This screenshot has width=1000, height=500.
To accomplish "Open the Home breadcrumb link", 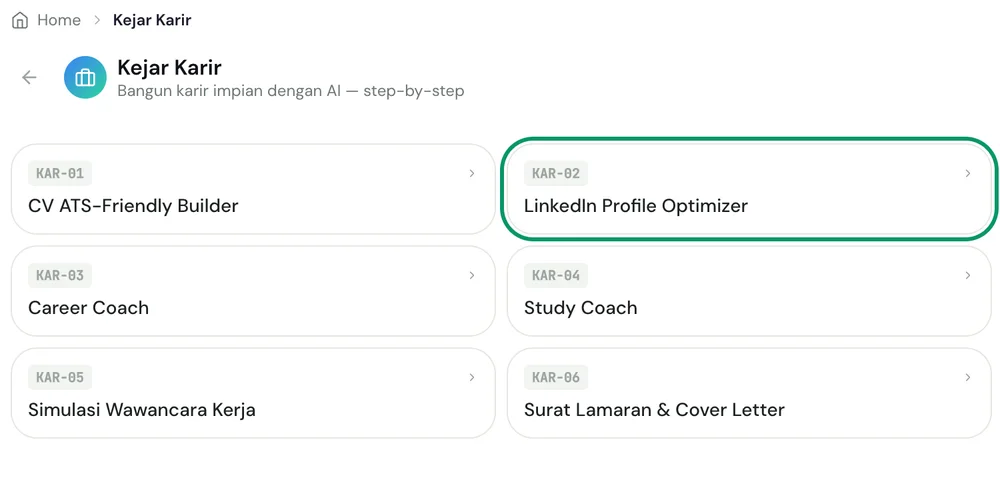I will click(59, 20).
